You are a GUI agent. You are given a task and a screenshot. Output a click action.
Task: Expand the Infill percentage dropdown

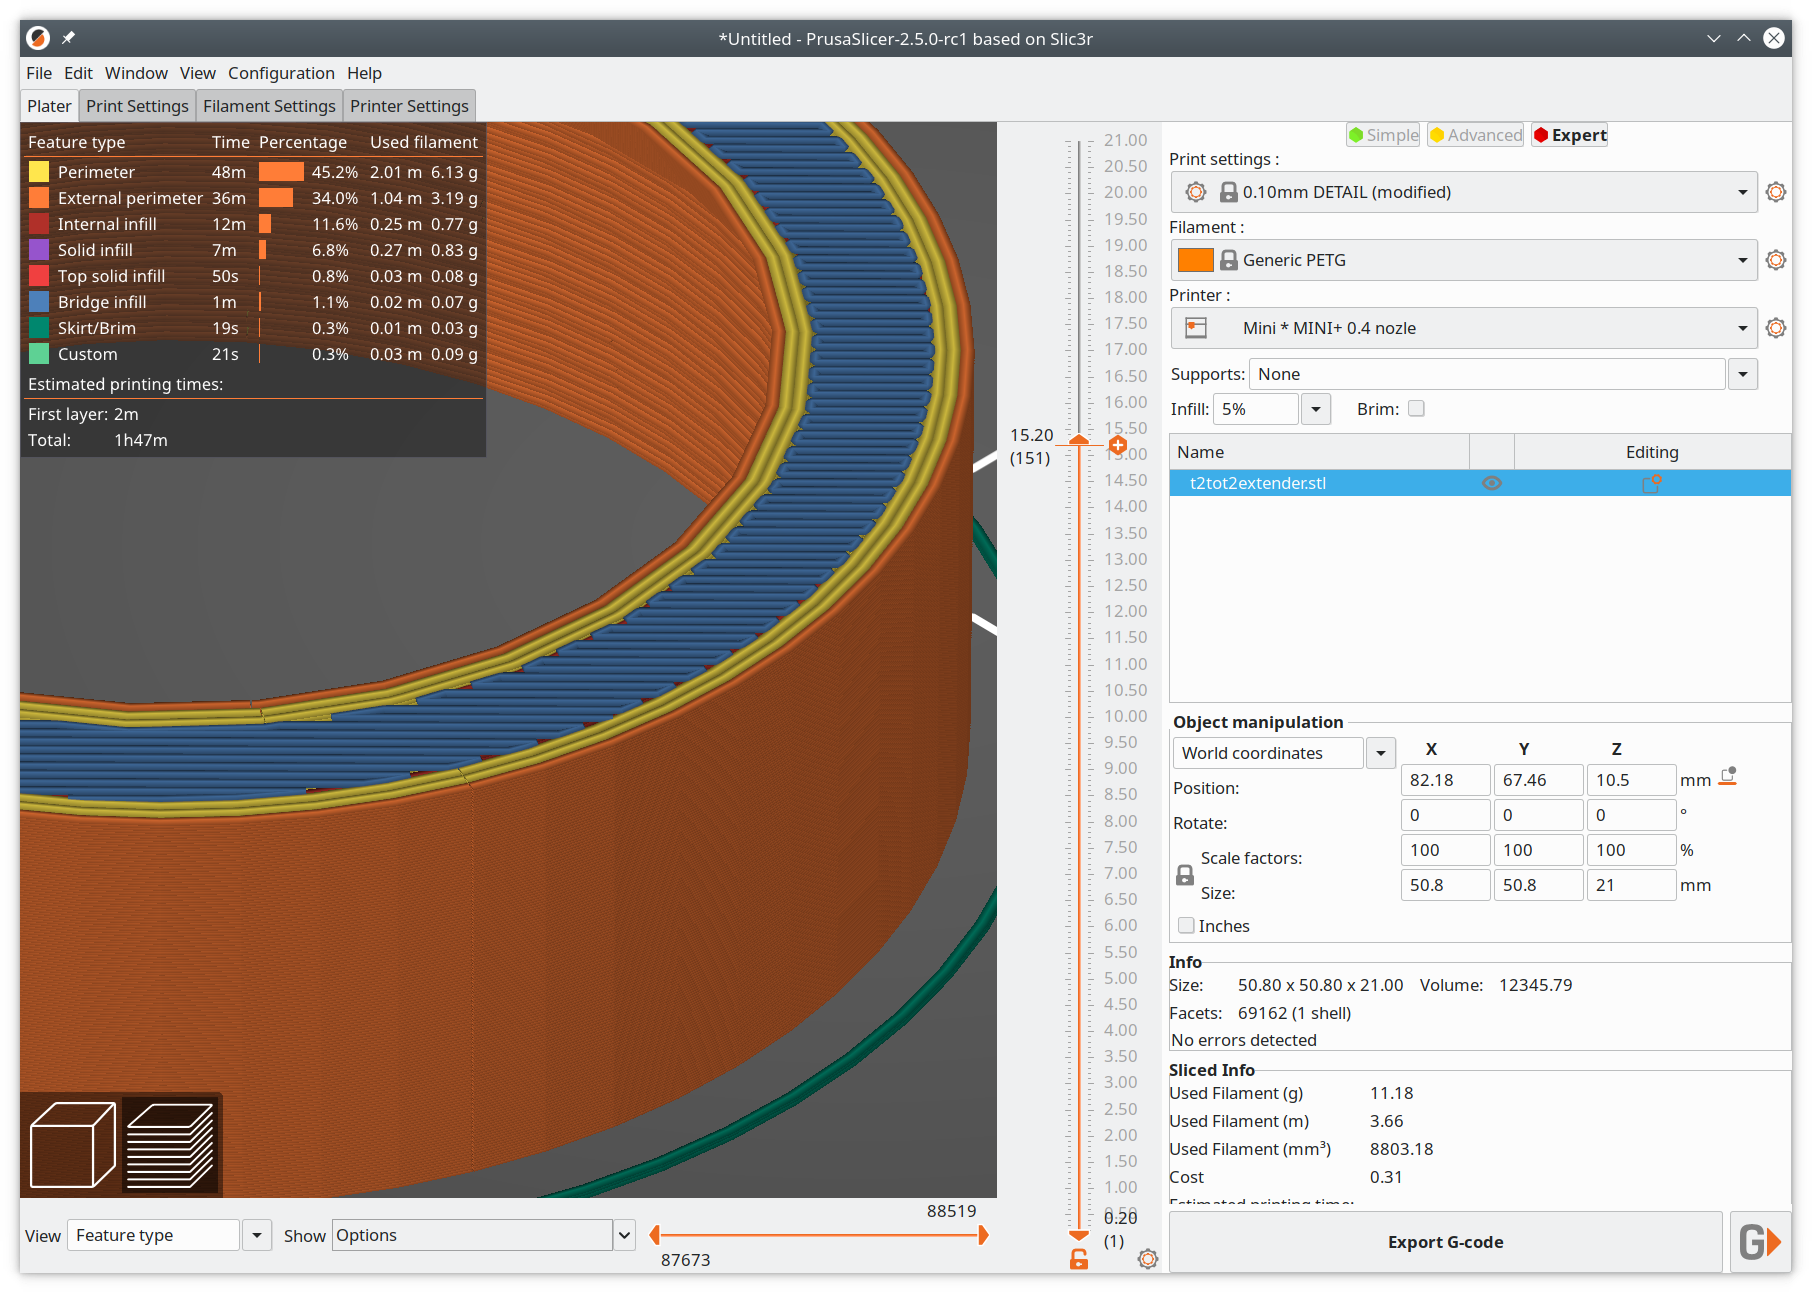tap(1316, 409)
